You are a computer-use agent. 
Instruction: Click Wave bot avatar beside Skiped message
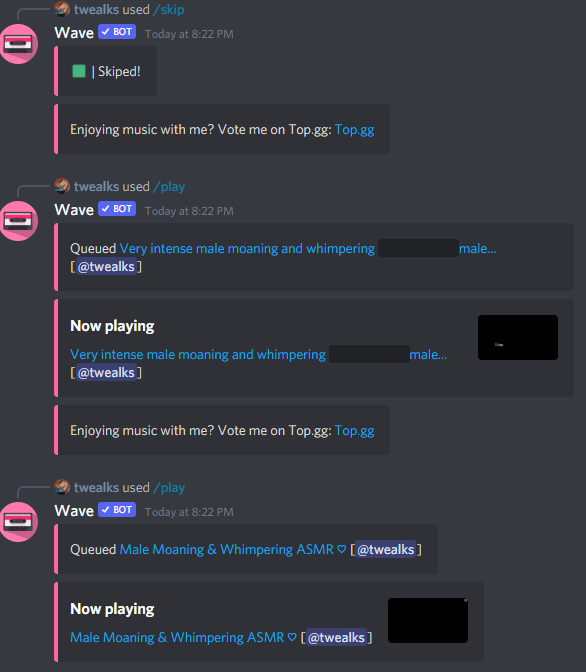18,44
